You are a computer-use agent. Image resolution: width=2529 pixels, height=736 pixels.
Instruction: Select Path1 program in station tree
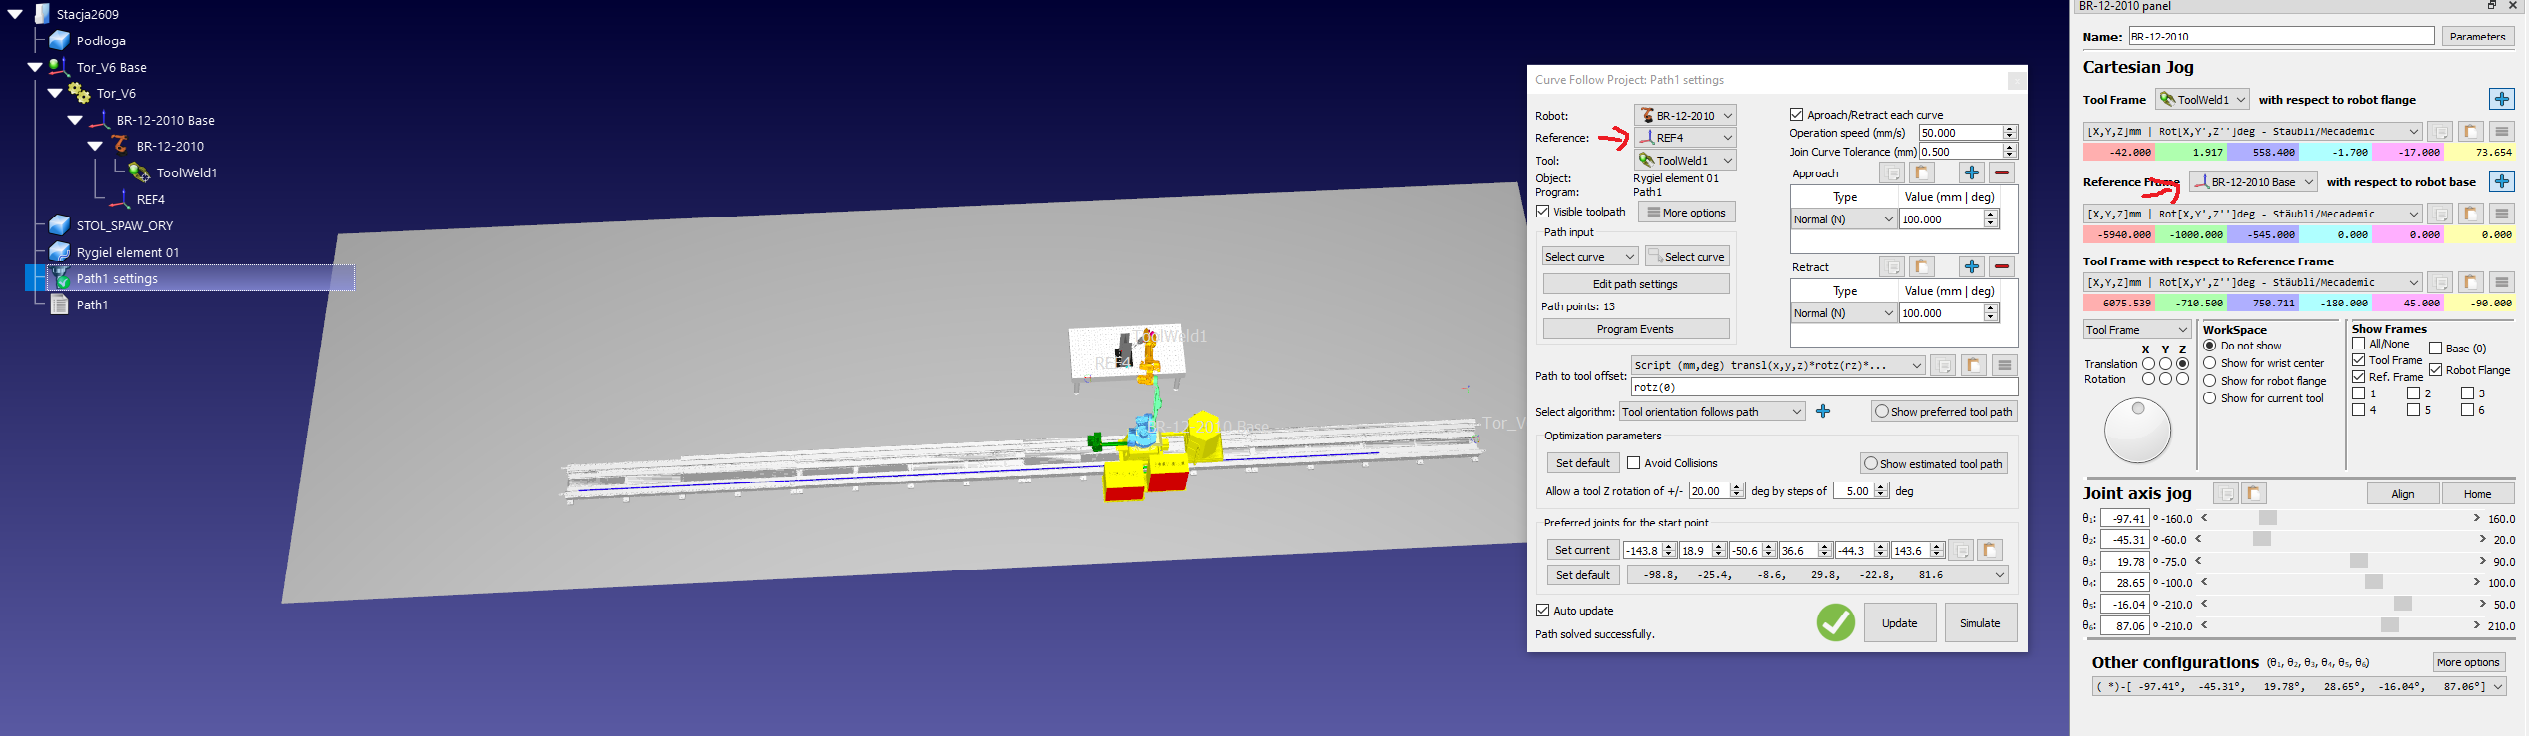(x=92, y=305)
